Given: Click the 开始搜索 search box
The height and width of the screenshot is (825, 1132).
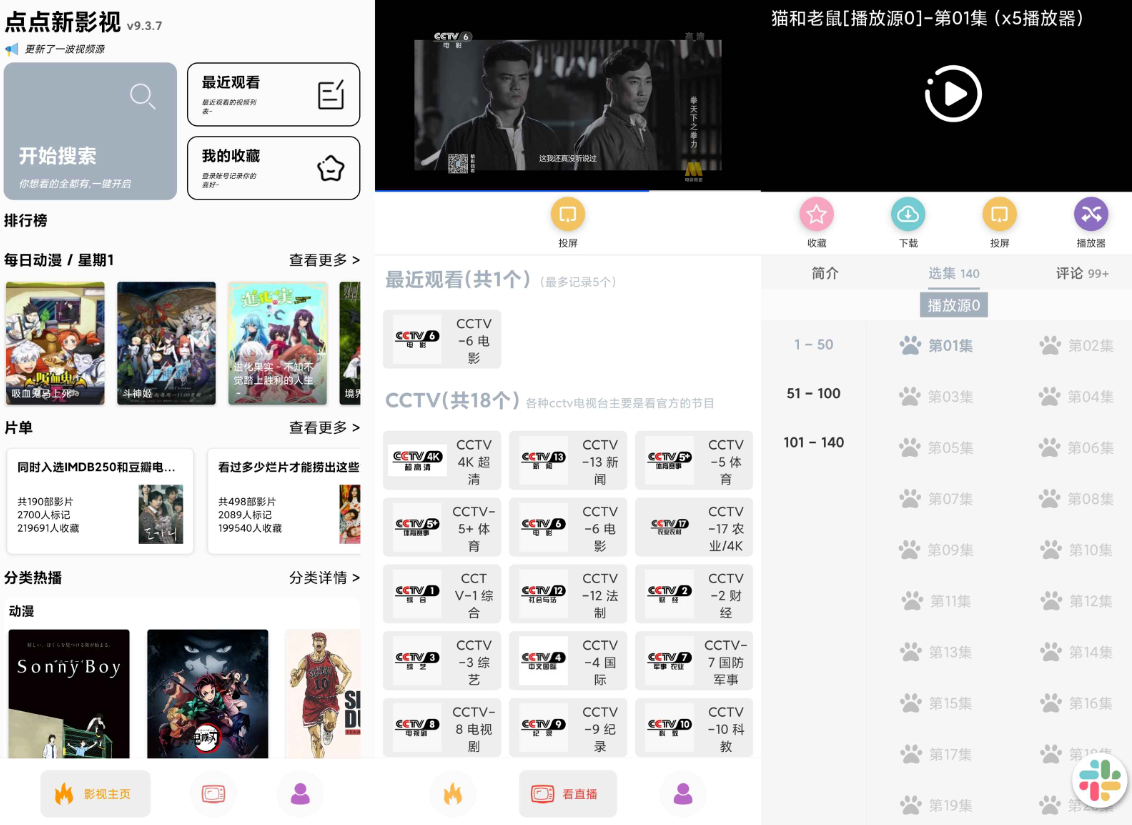Looking at the screenshot, I should point(90,131).
